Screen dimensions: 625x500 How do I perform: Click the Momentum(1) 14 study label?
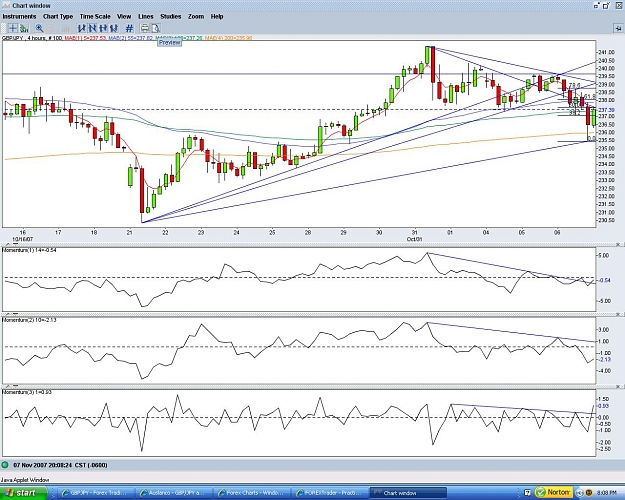29,250
